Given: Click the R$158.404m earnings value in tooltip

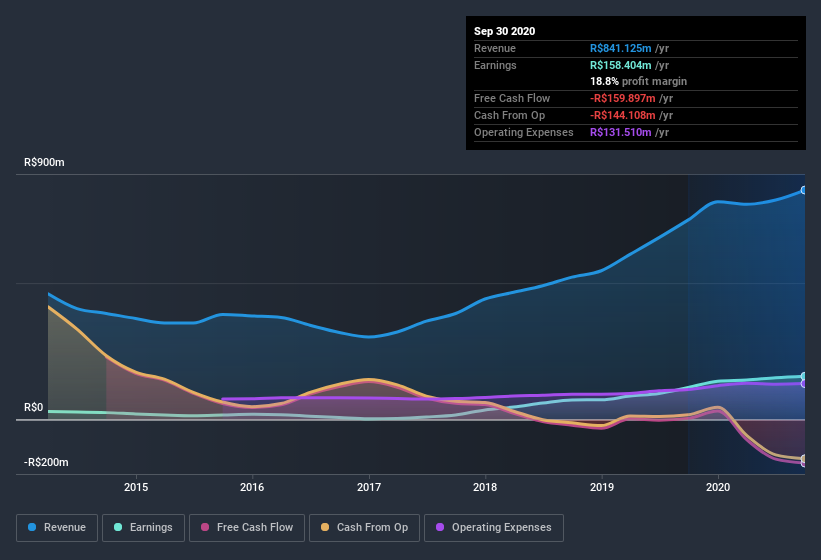Looking at the screenshot, I should click(x=629, y=65).
